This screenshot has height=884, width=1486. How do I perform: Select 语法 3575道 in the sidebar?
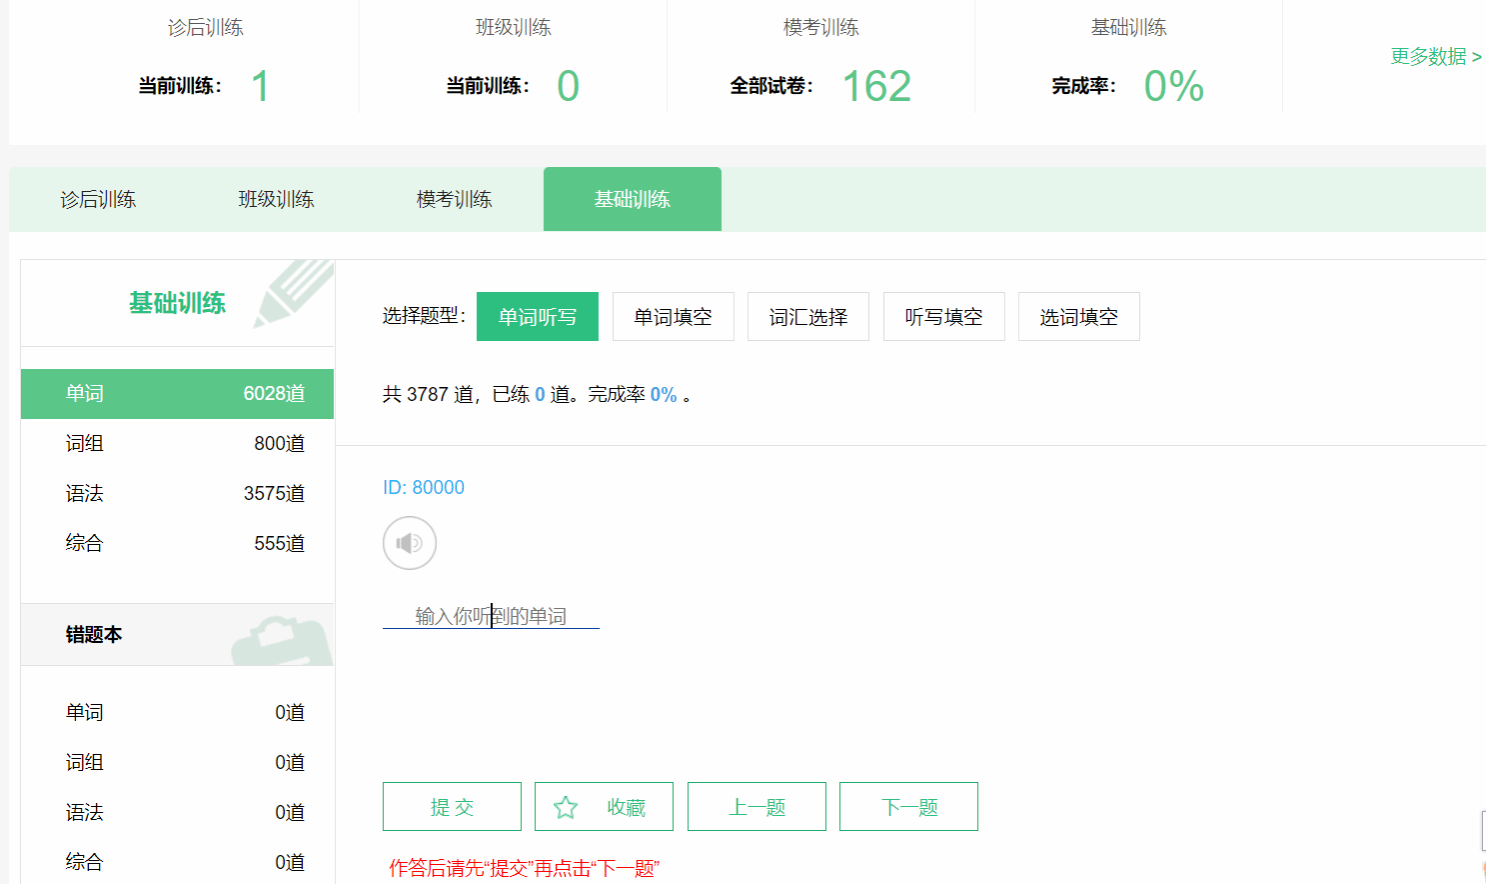coord(177,493)
